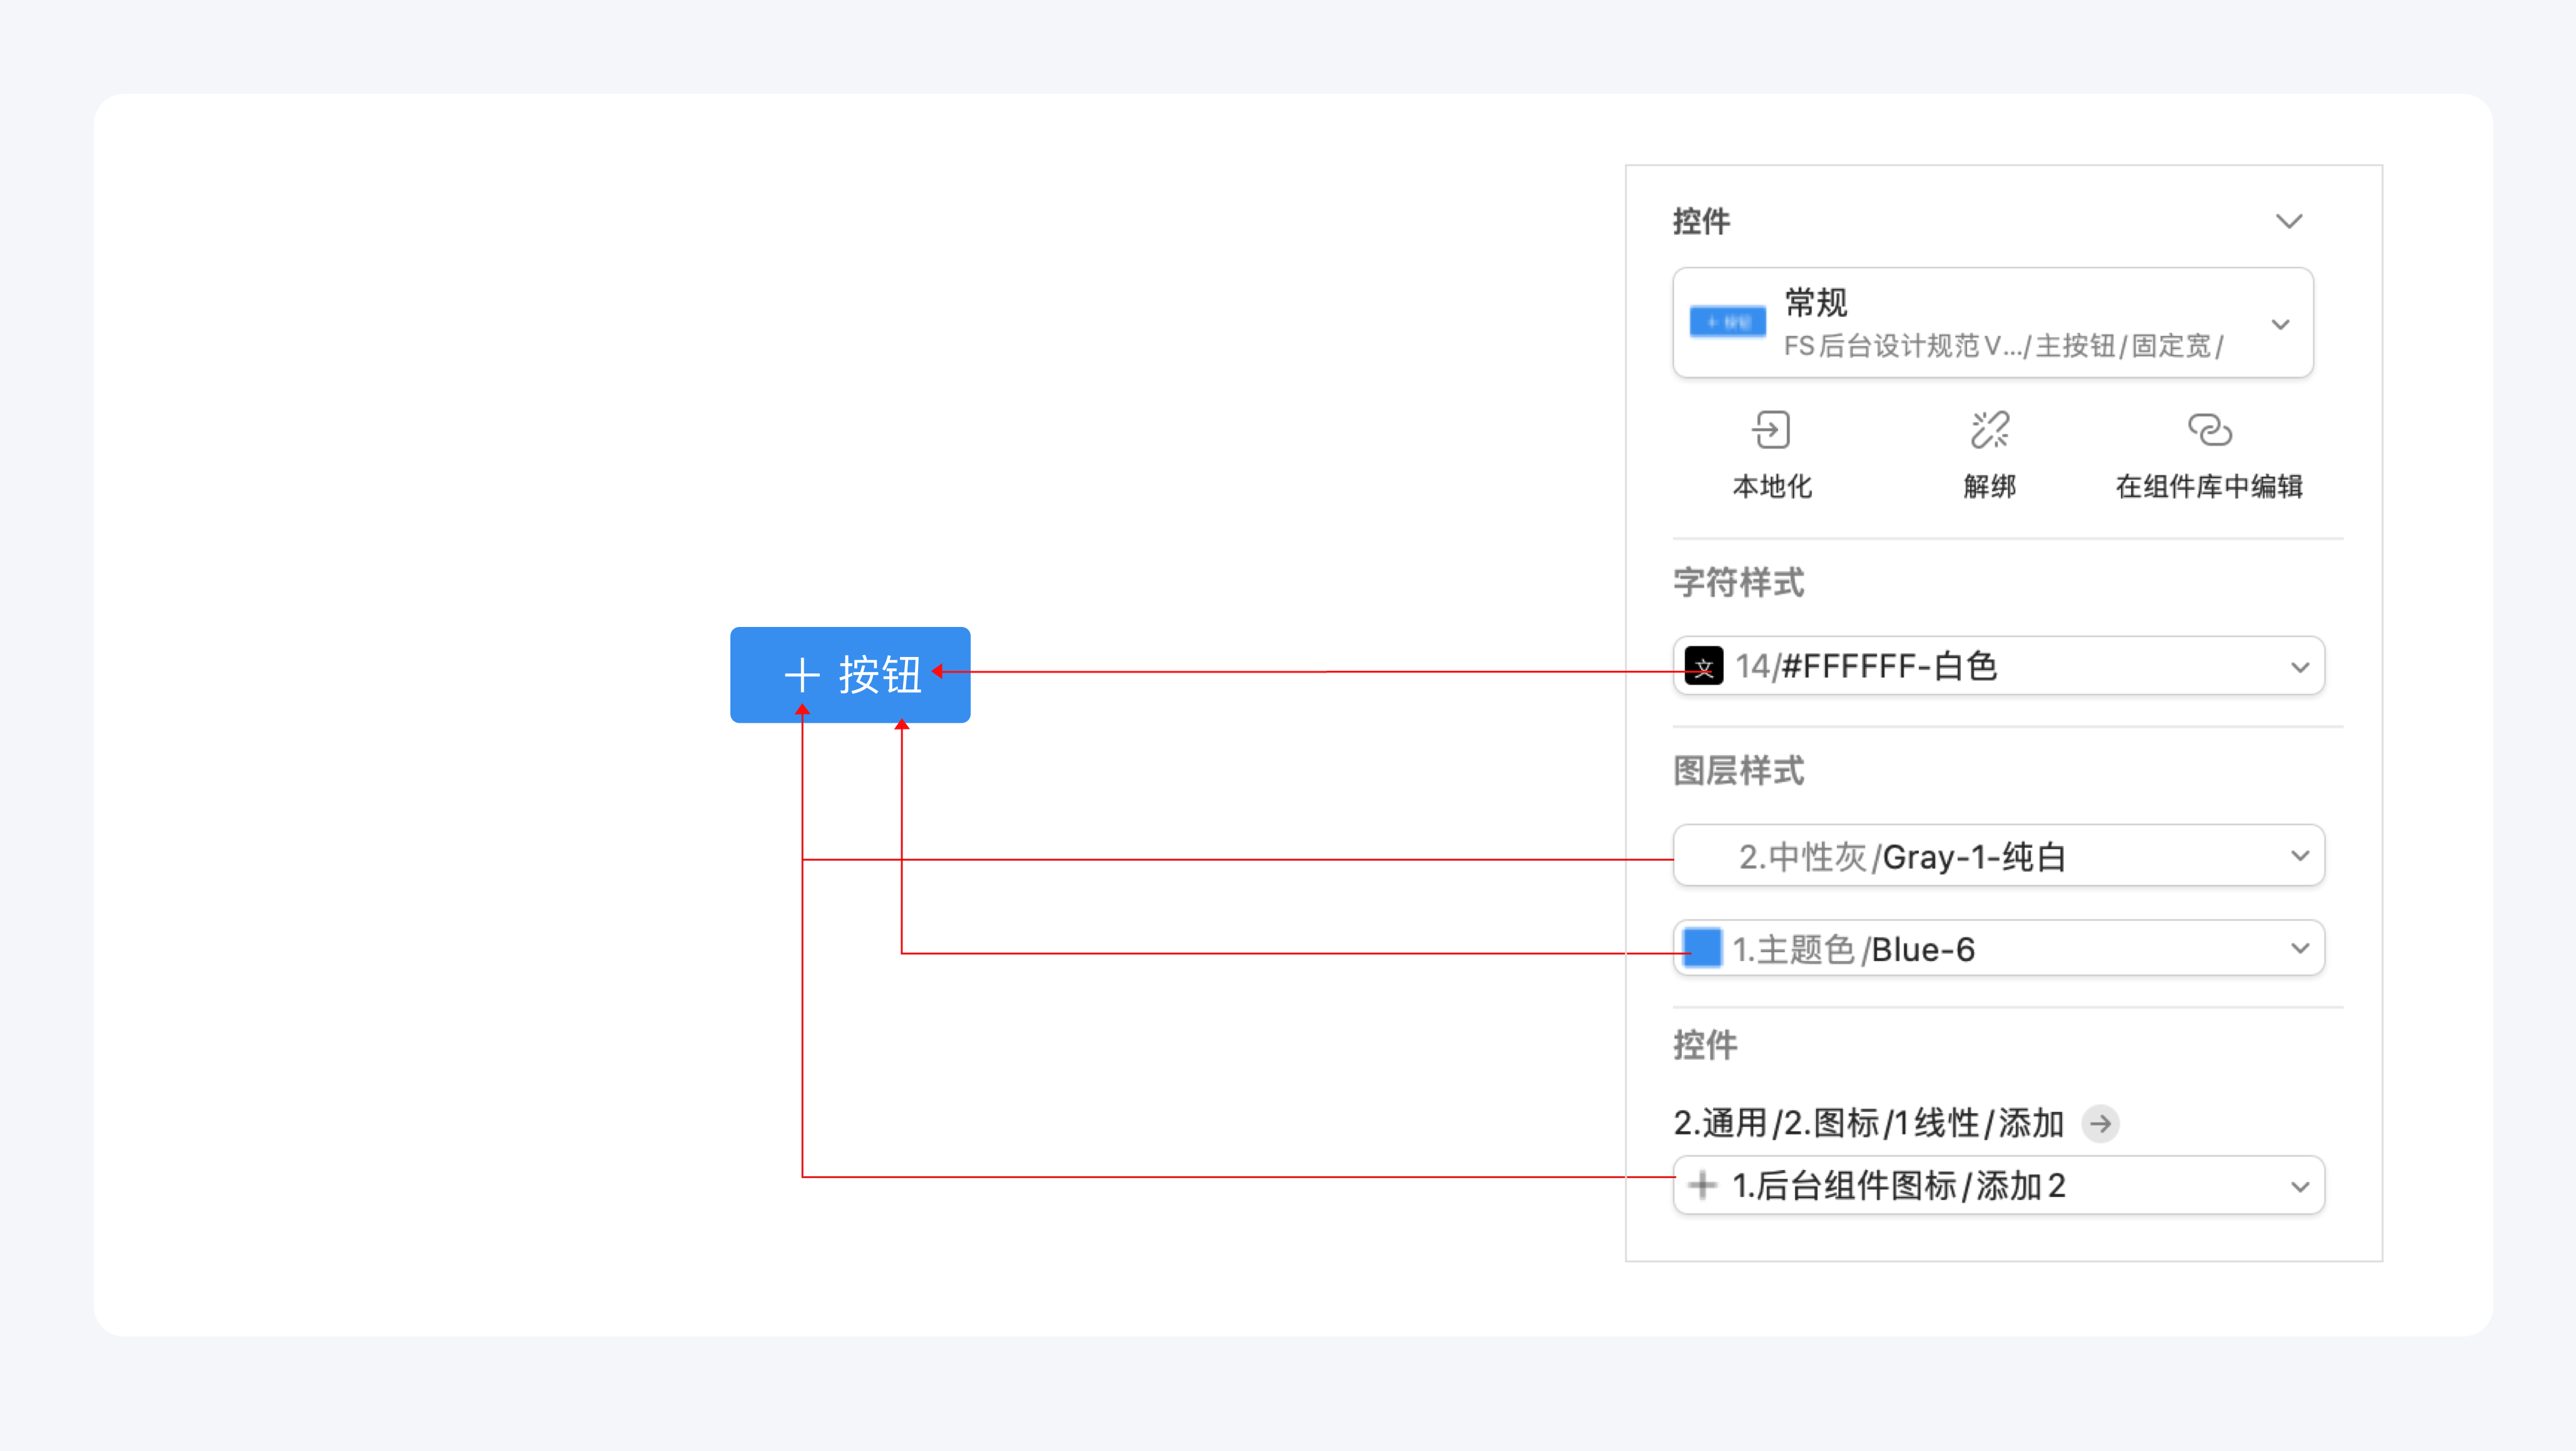Click the plus icon in 添加 2 dropdown

(1702, 1185)
